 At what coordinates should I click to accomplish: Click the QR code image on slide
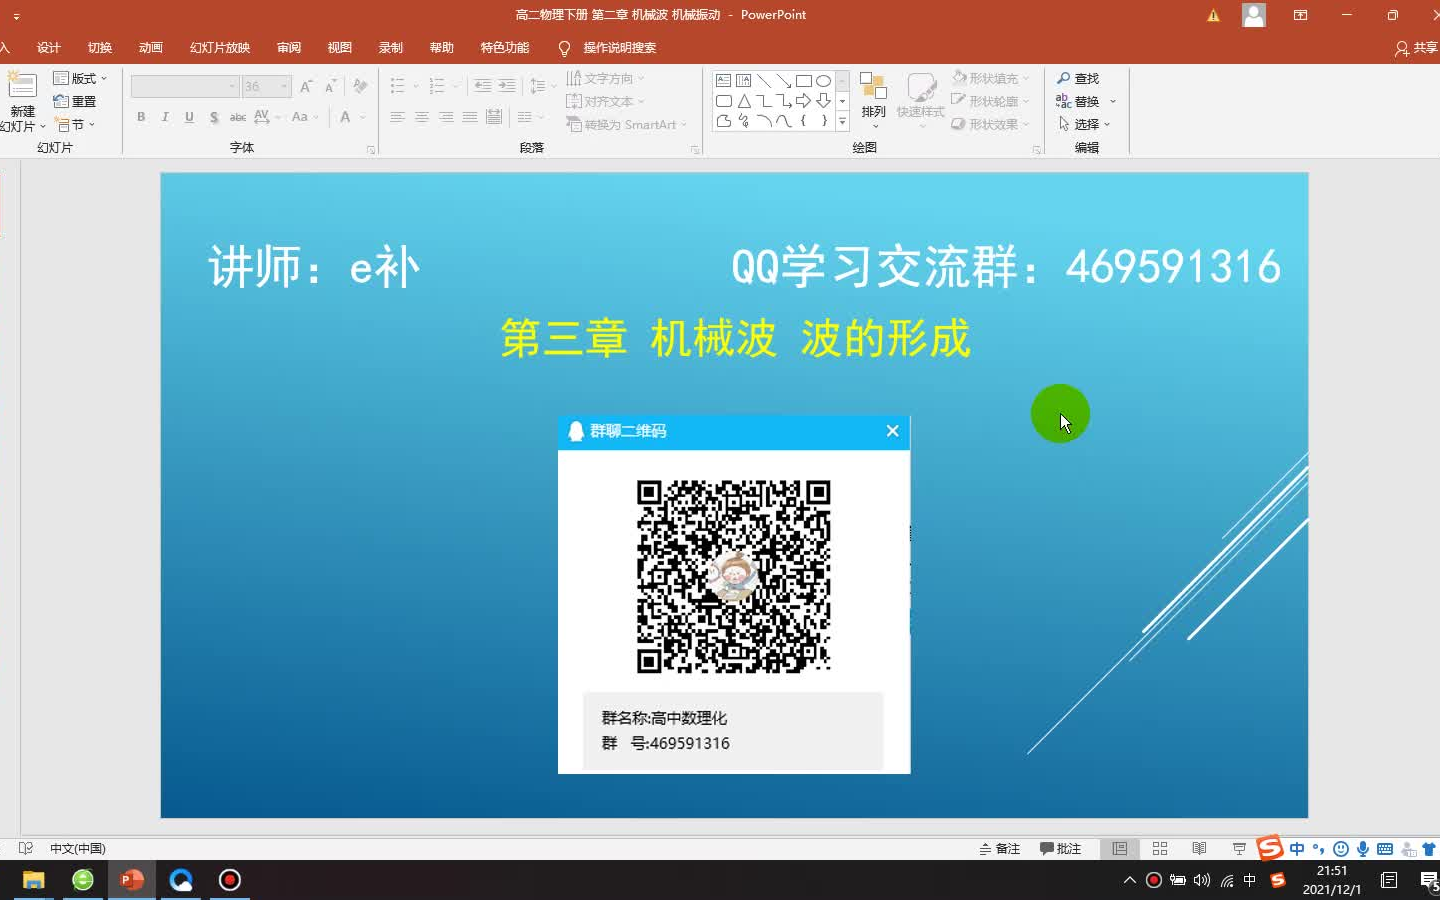(x=734, y=576)
